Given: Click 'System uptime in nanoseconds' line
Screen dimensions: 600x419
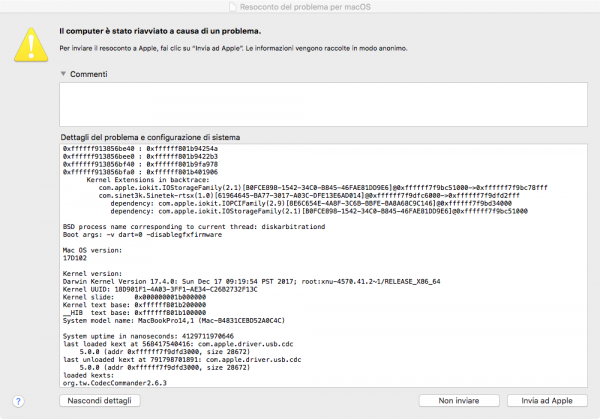Looking at the screenshot, I should 148,336.
